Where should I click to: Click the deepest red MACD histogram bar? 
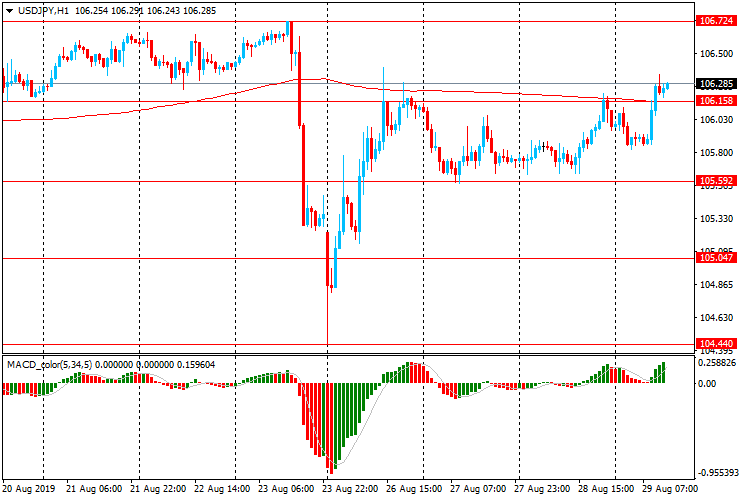[331, 428]
